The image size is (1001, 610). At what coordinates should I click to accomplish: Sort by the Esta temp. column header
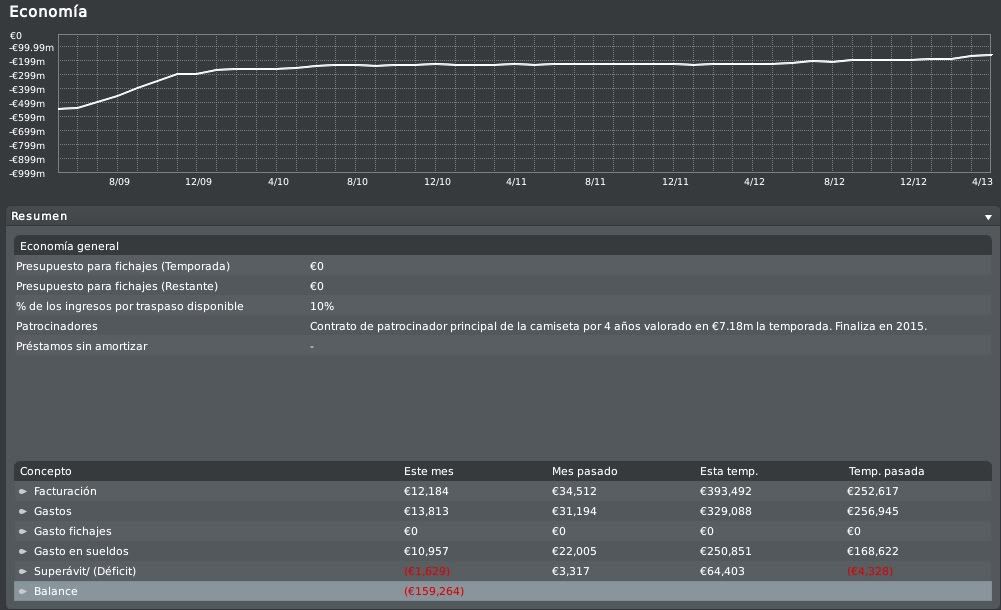coord(728,471)
